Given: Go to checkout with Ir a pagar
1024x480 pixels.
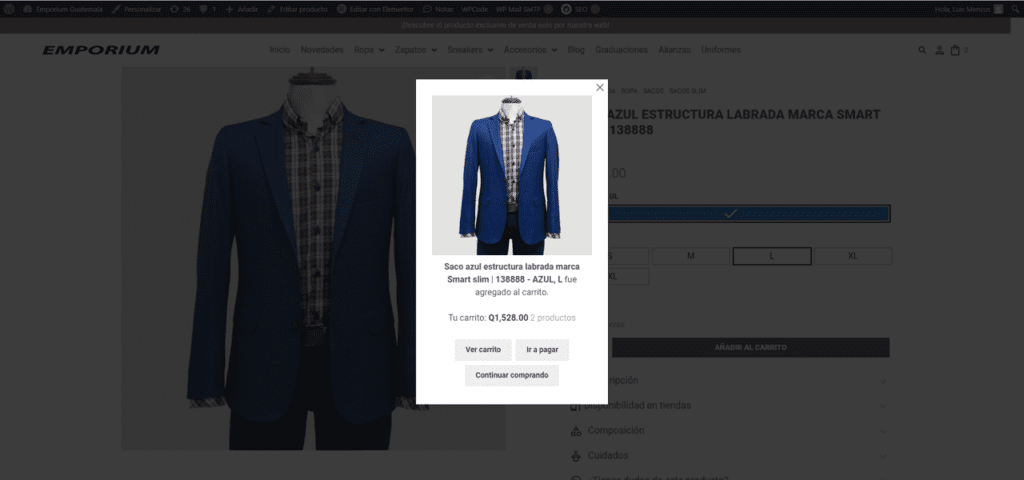Looking at the screenshot, I should tap(542, 349).
